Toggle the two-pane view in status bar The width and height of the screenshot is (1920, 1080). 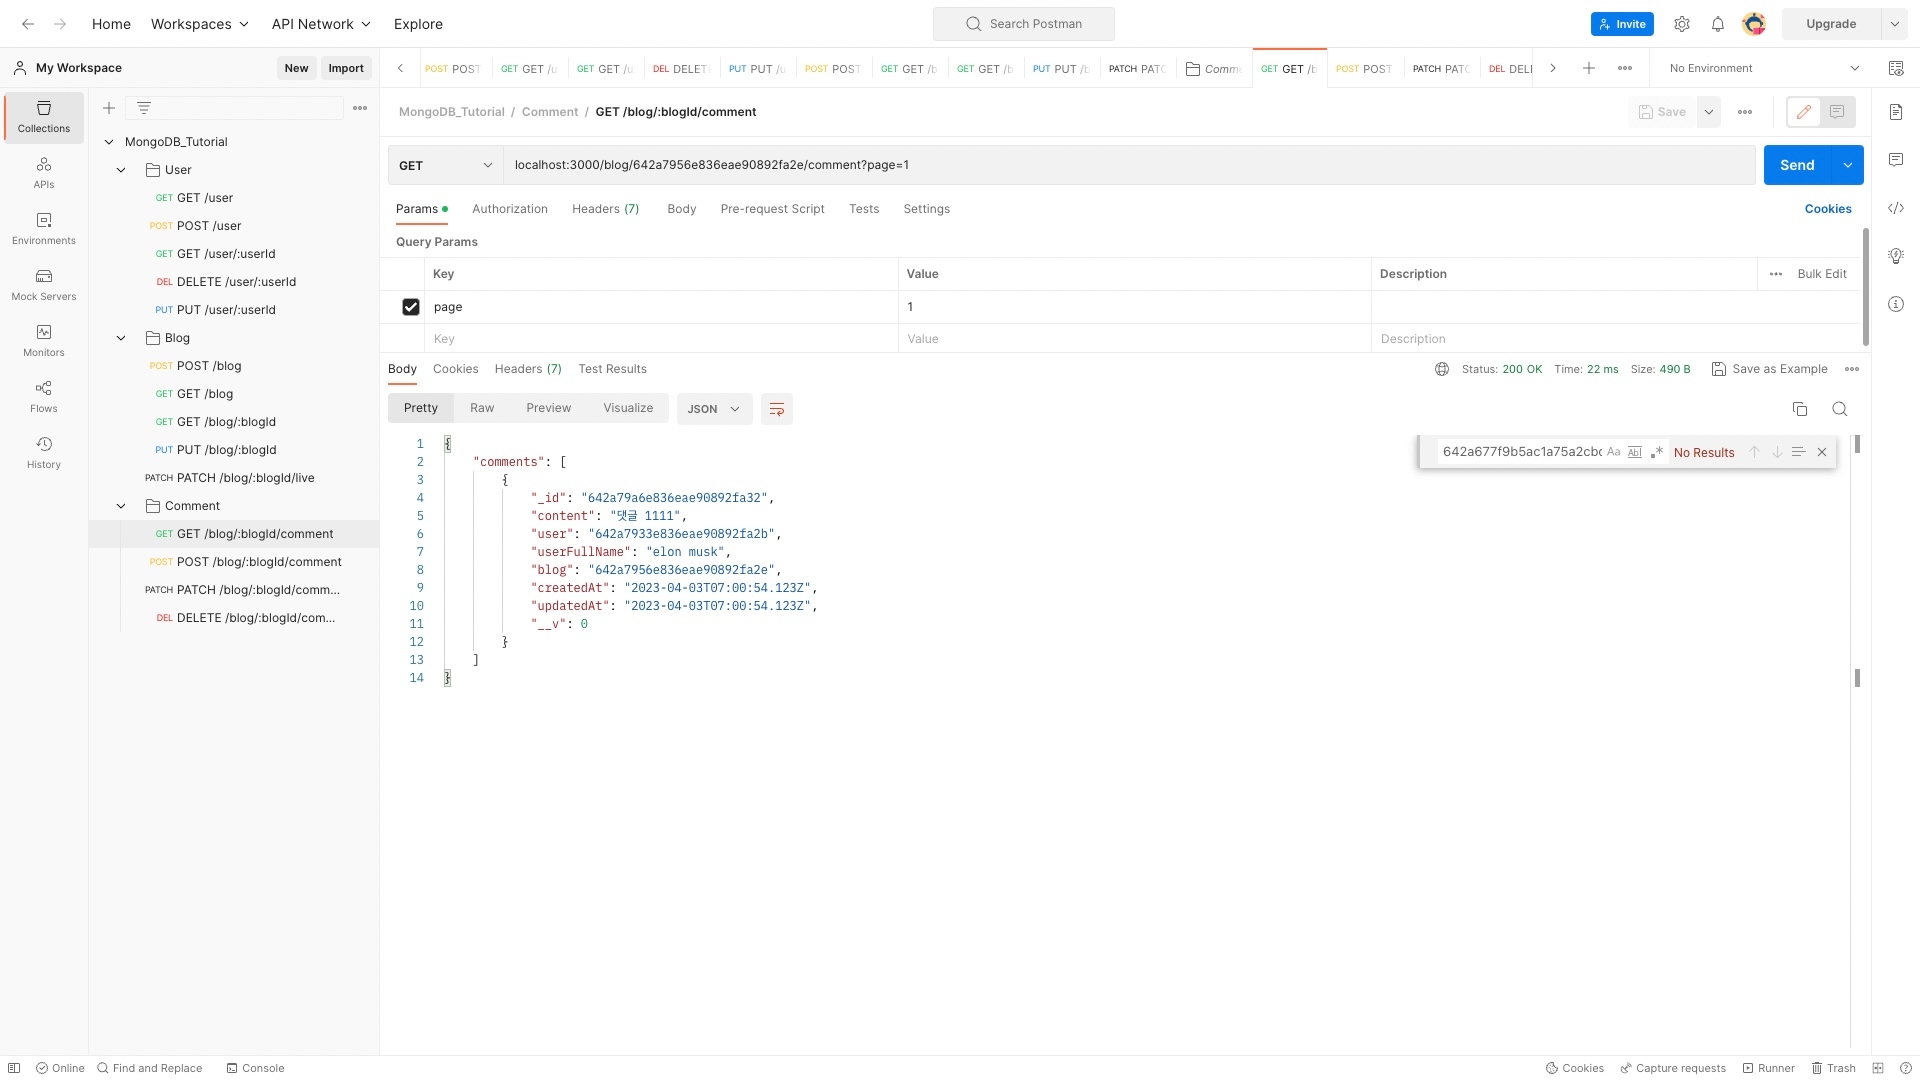point(1878,1068)
